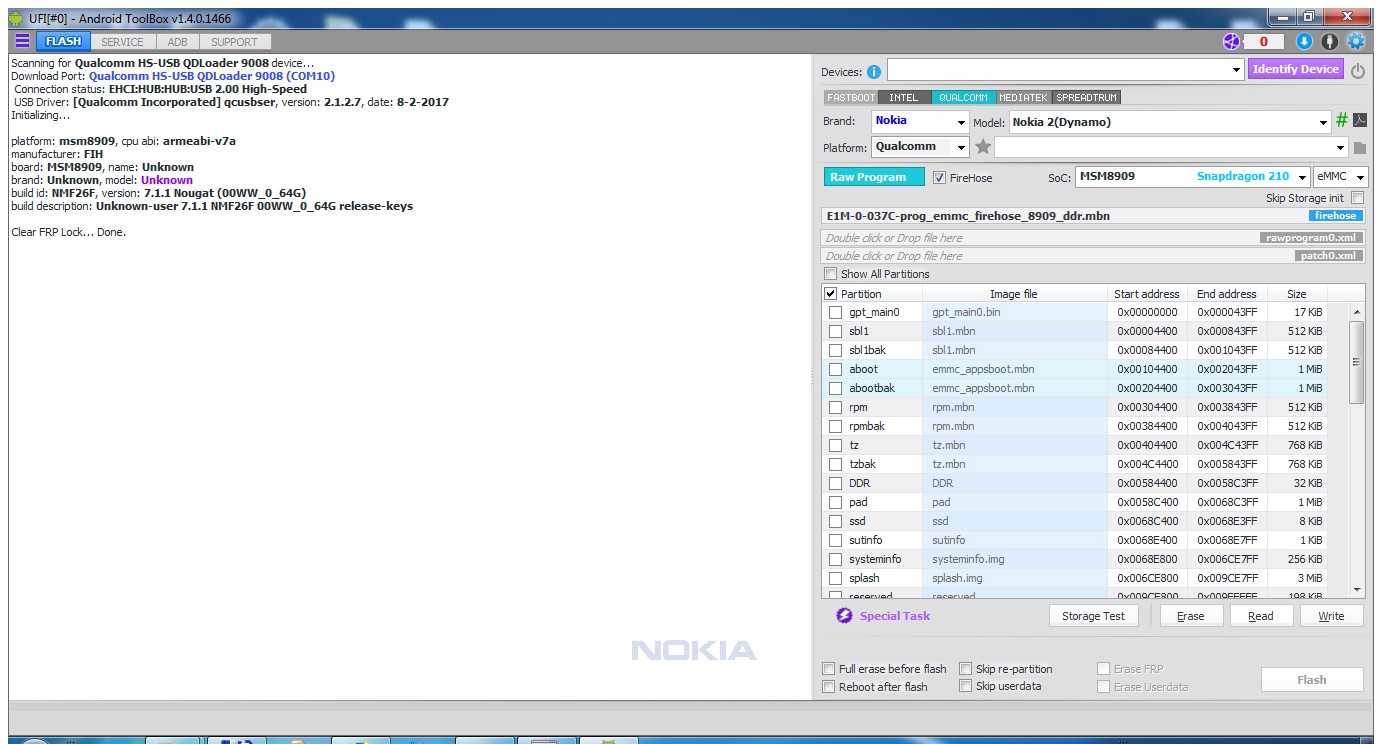Switch to the SUPPORT tab
Image resolution: width=1382 pixels, height=744 pixels.
235,42
